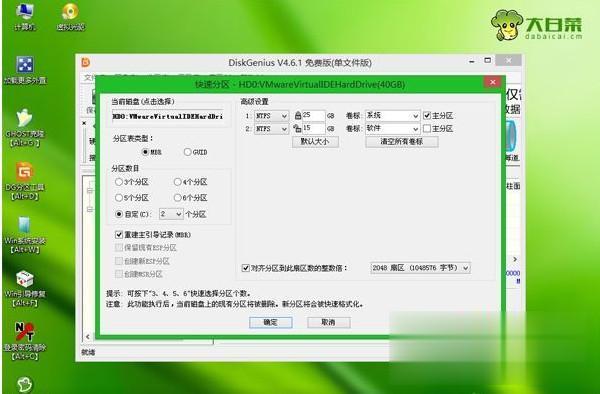Select the MBR partition table type
Screen dimensions: 600x394
pos(145,152)
